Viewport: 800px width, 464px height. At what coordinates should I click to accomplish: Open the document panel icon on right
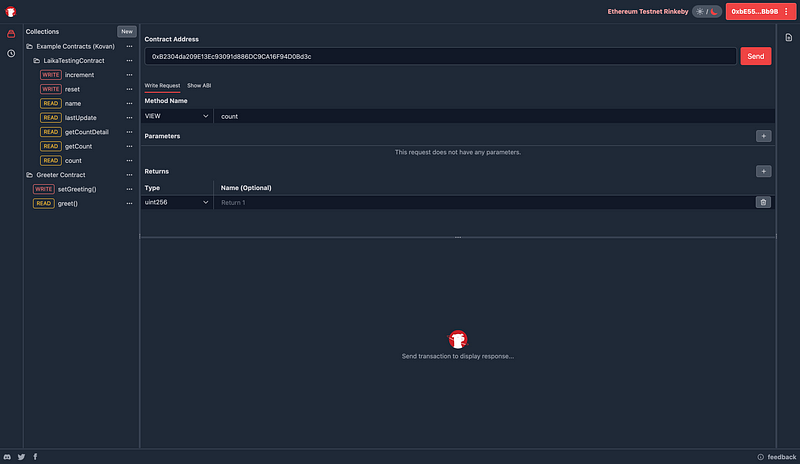pos(789,37)
